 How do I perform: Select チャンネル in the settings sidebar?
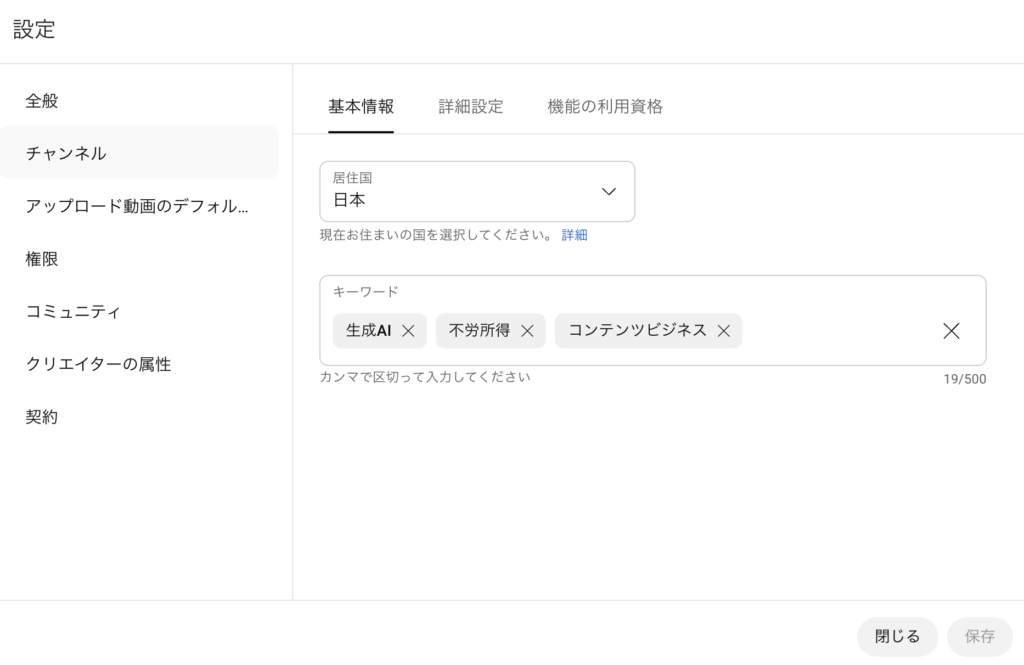[66, 153]
